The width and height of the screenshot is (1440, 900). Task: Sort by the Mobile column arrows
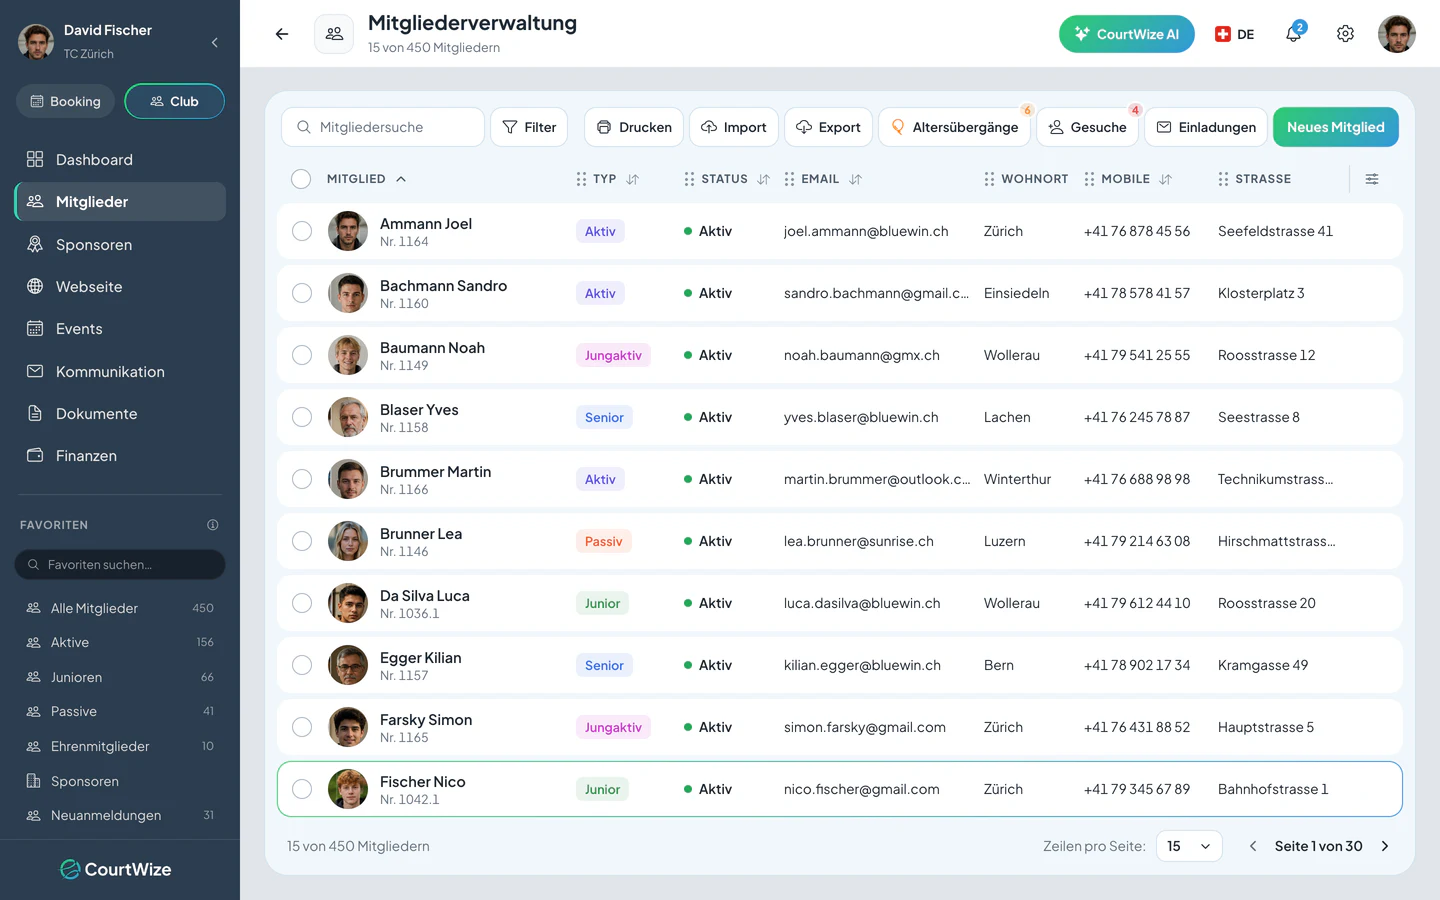point(1165,179)
